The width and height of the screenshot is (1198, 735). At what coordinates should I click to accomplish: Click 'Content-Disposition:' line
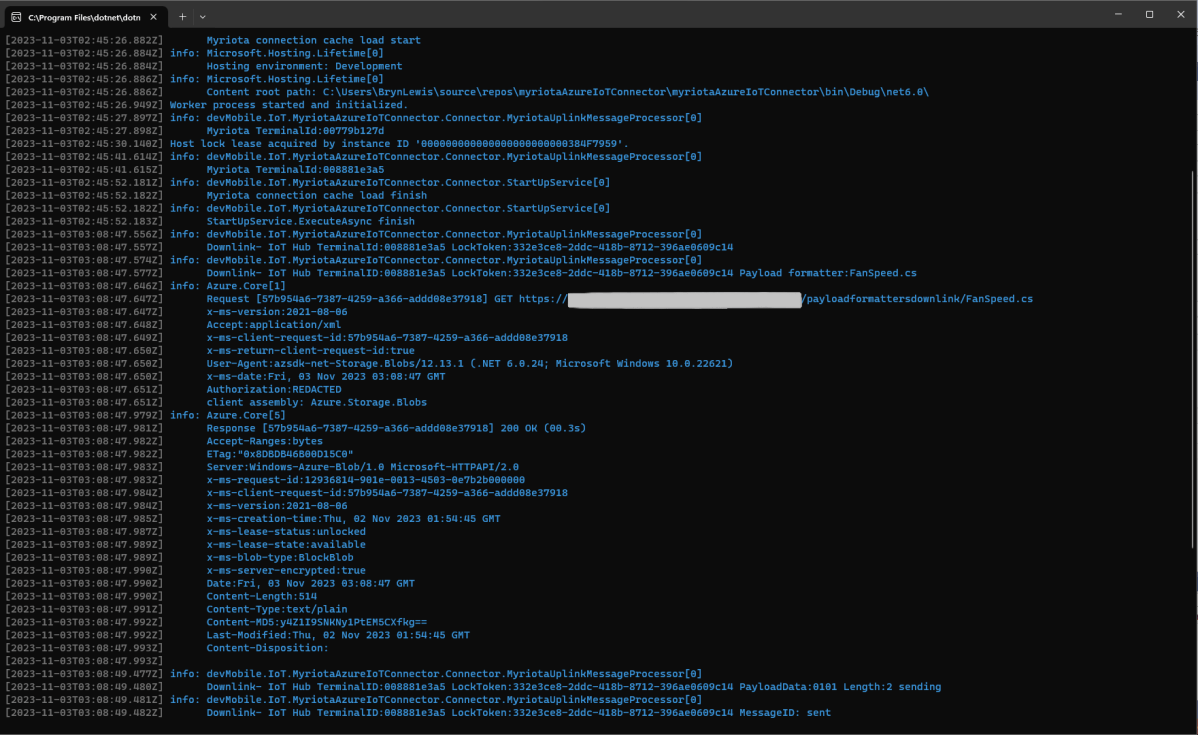267,649
